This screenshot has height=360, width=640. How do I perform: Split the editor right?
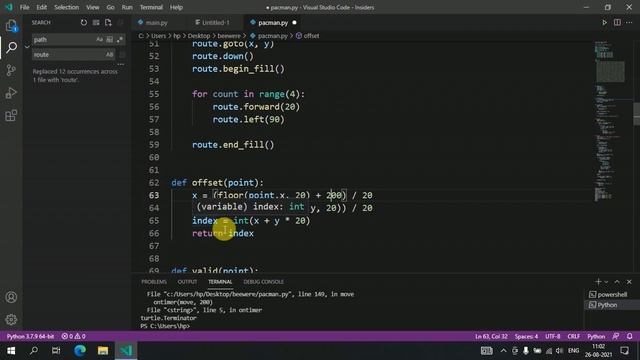[617, 22]
